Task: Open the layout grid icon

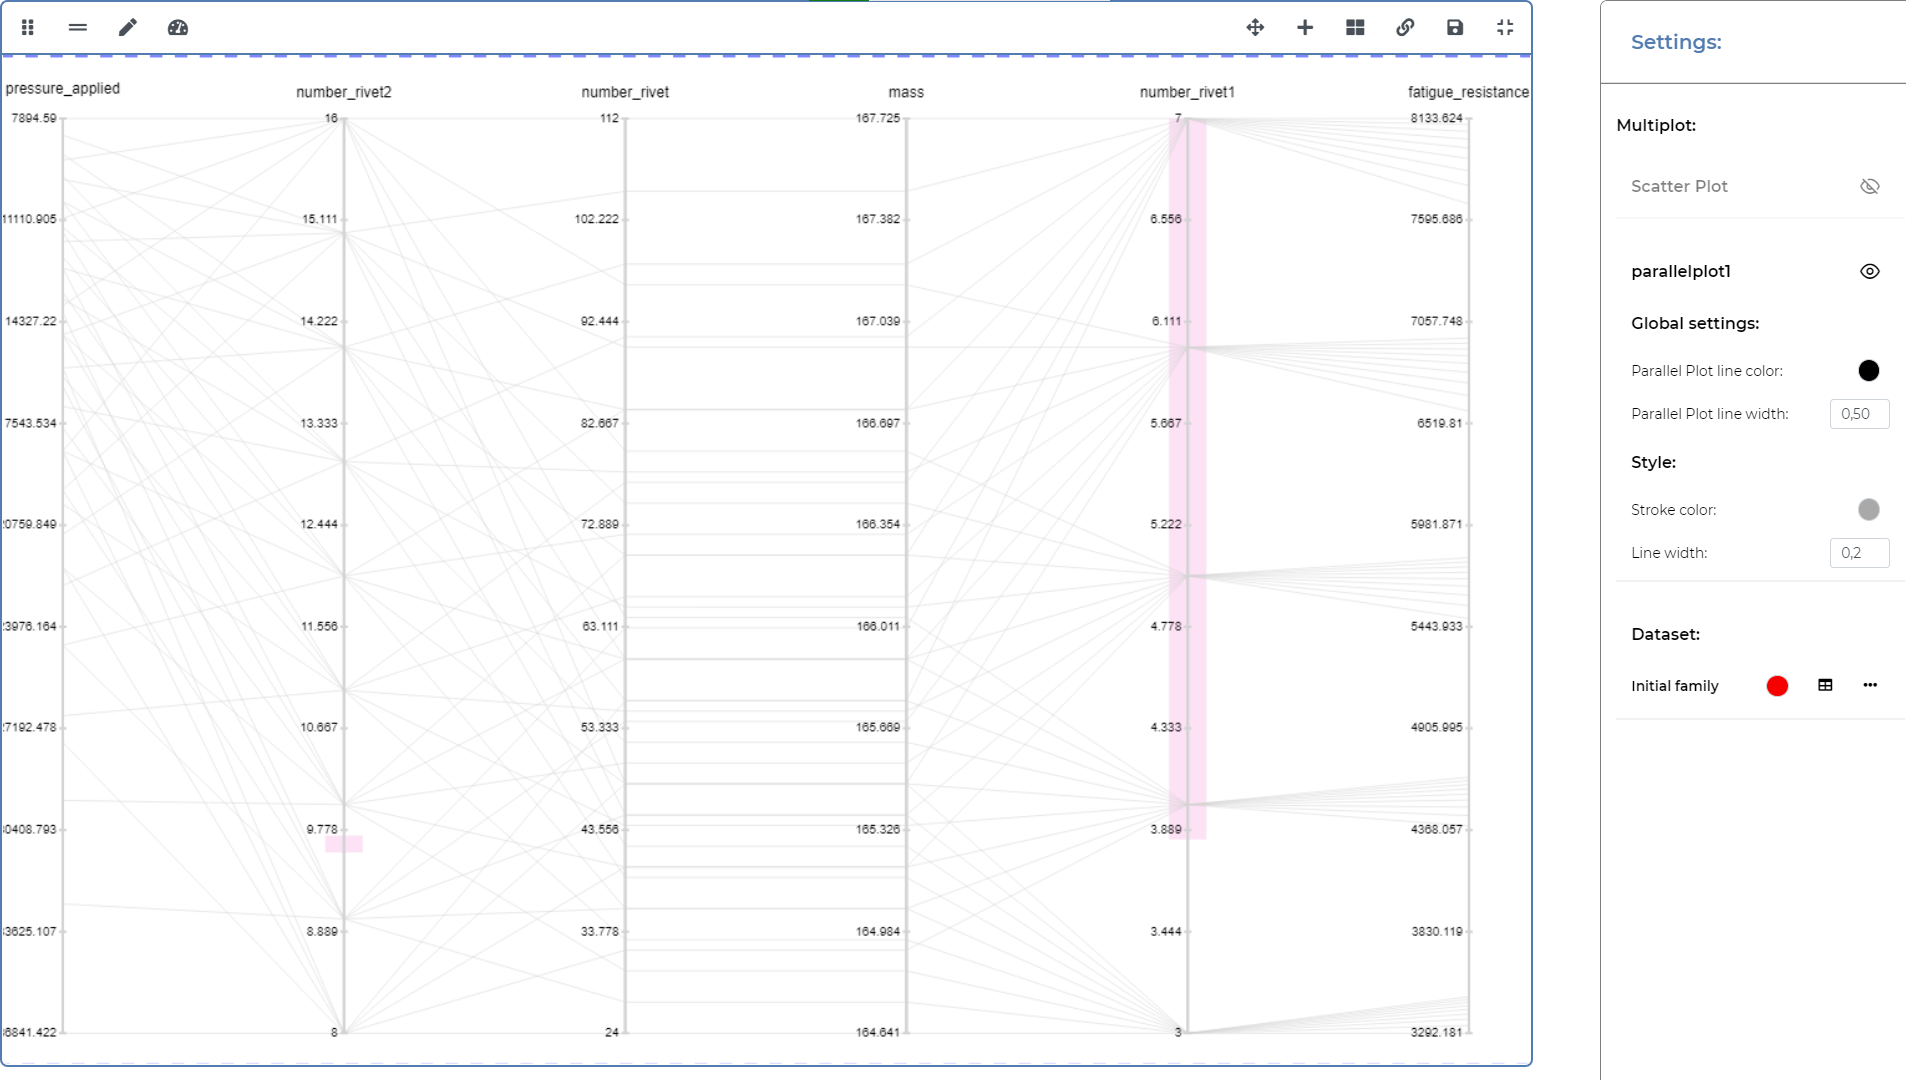Action: [x=1355, y=27]
